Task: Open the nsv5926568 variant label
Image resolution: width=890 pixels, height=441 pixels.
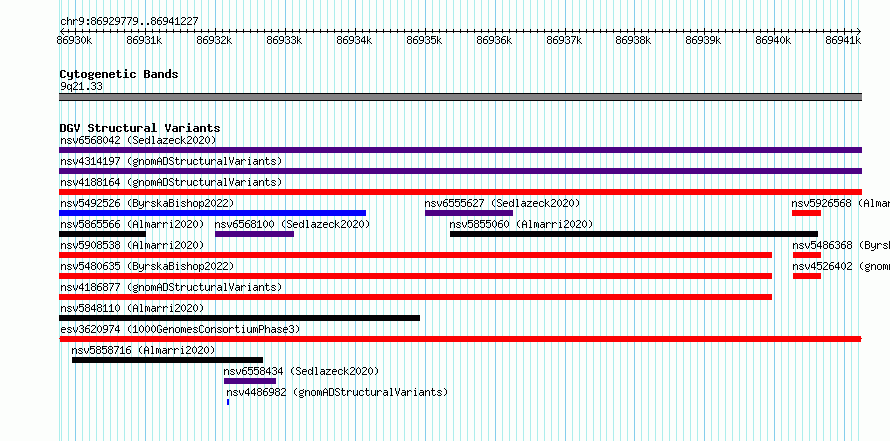Action: pos(841,203)
